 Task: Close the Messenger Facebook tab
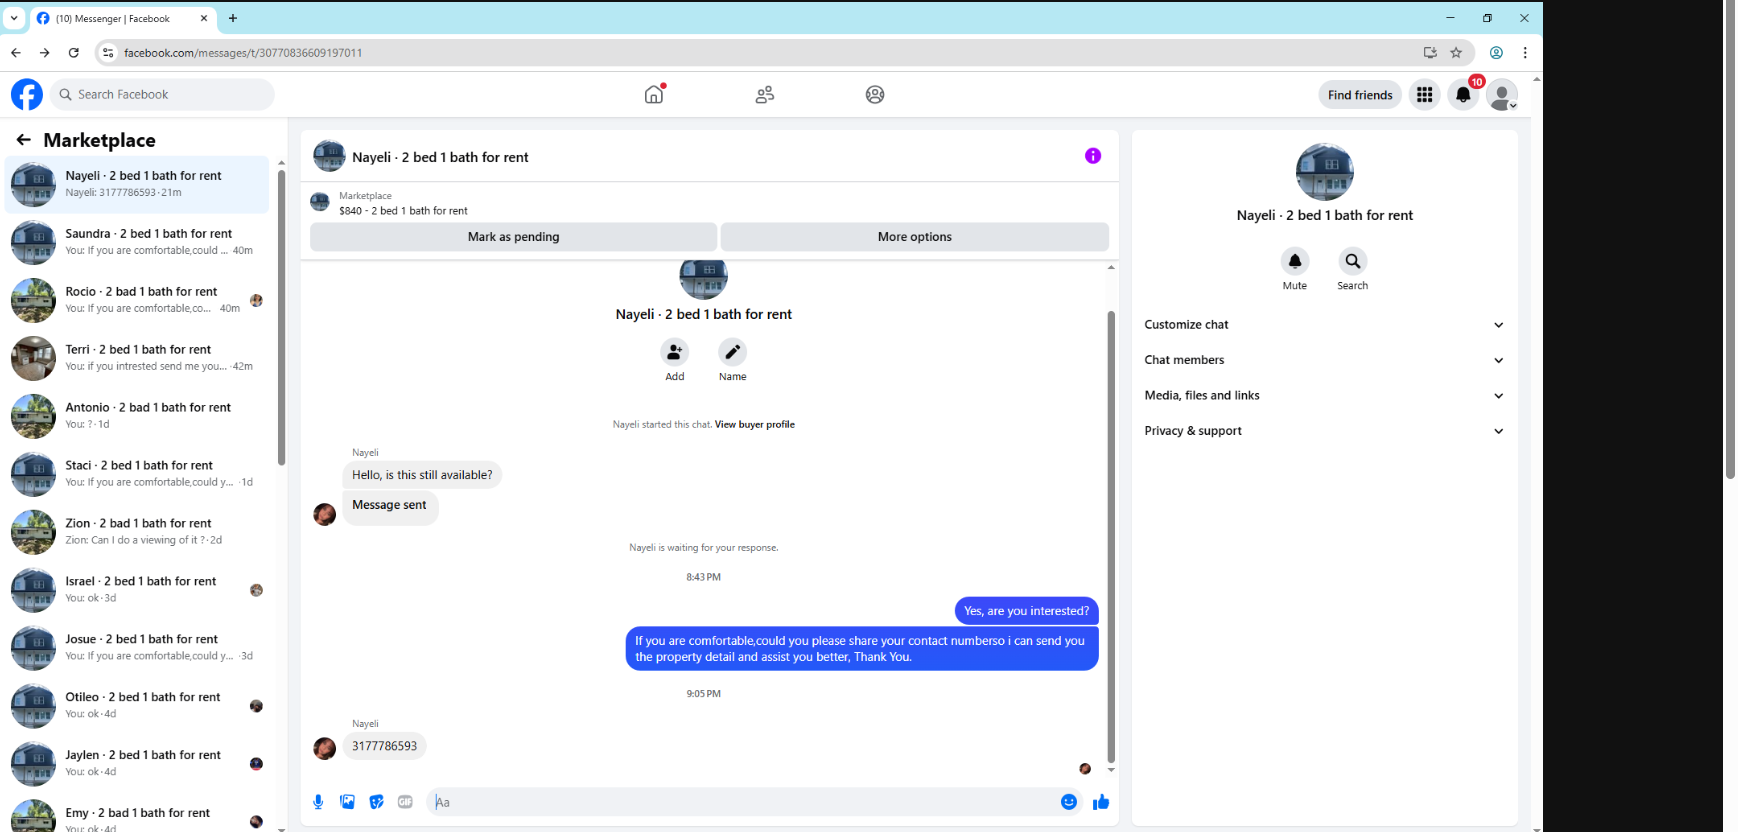[x=203, y=18]
